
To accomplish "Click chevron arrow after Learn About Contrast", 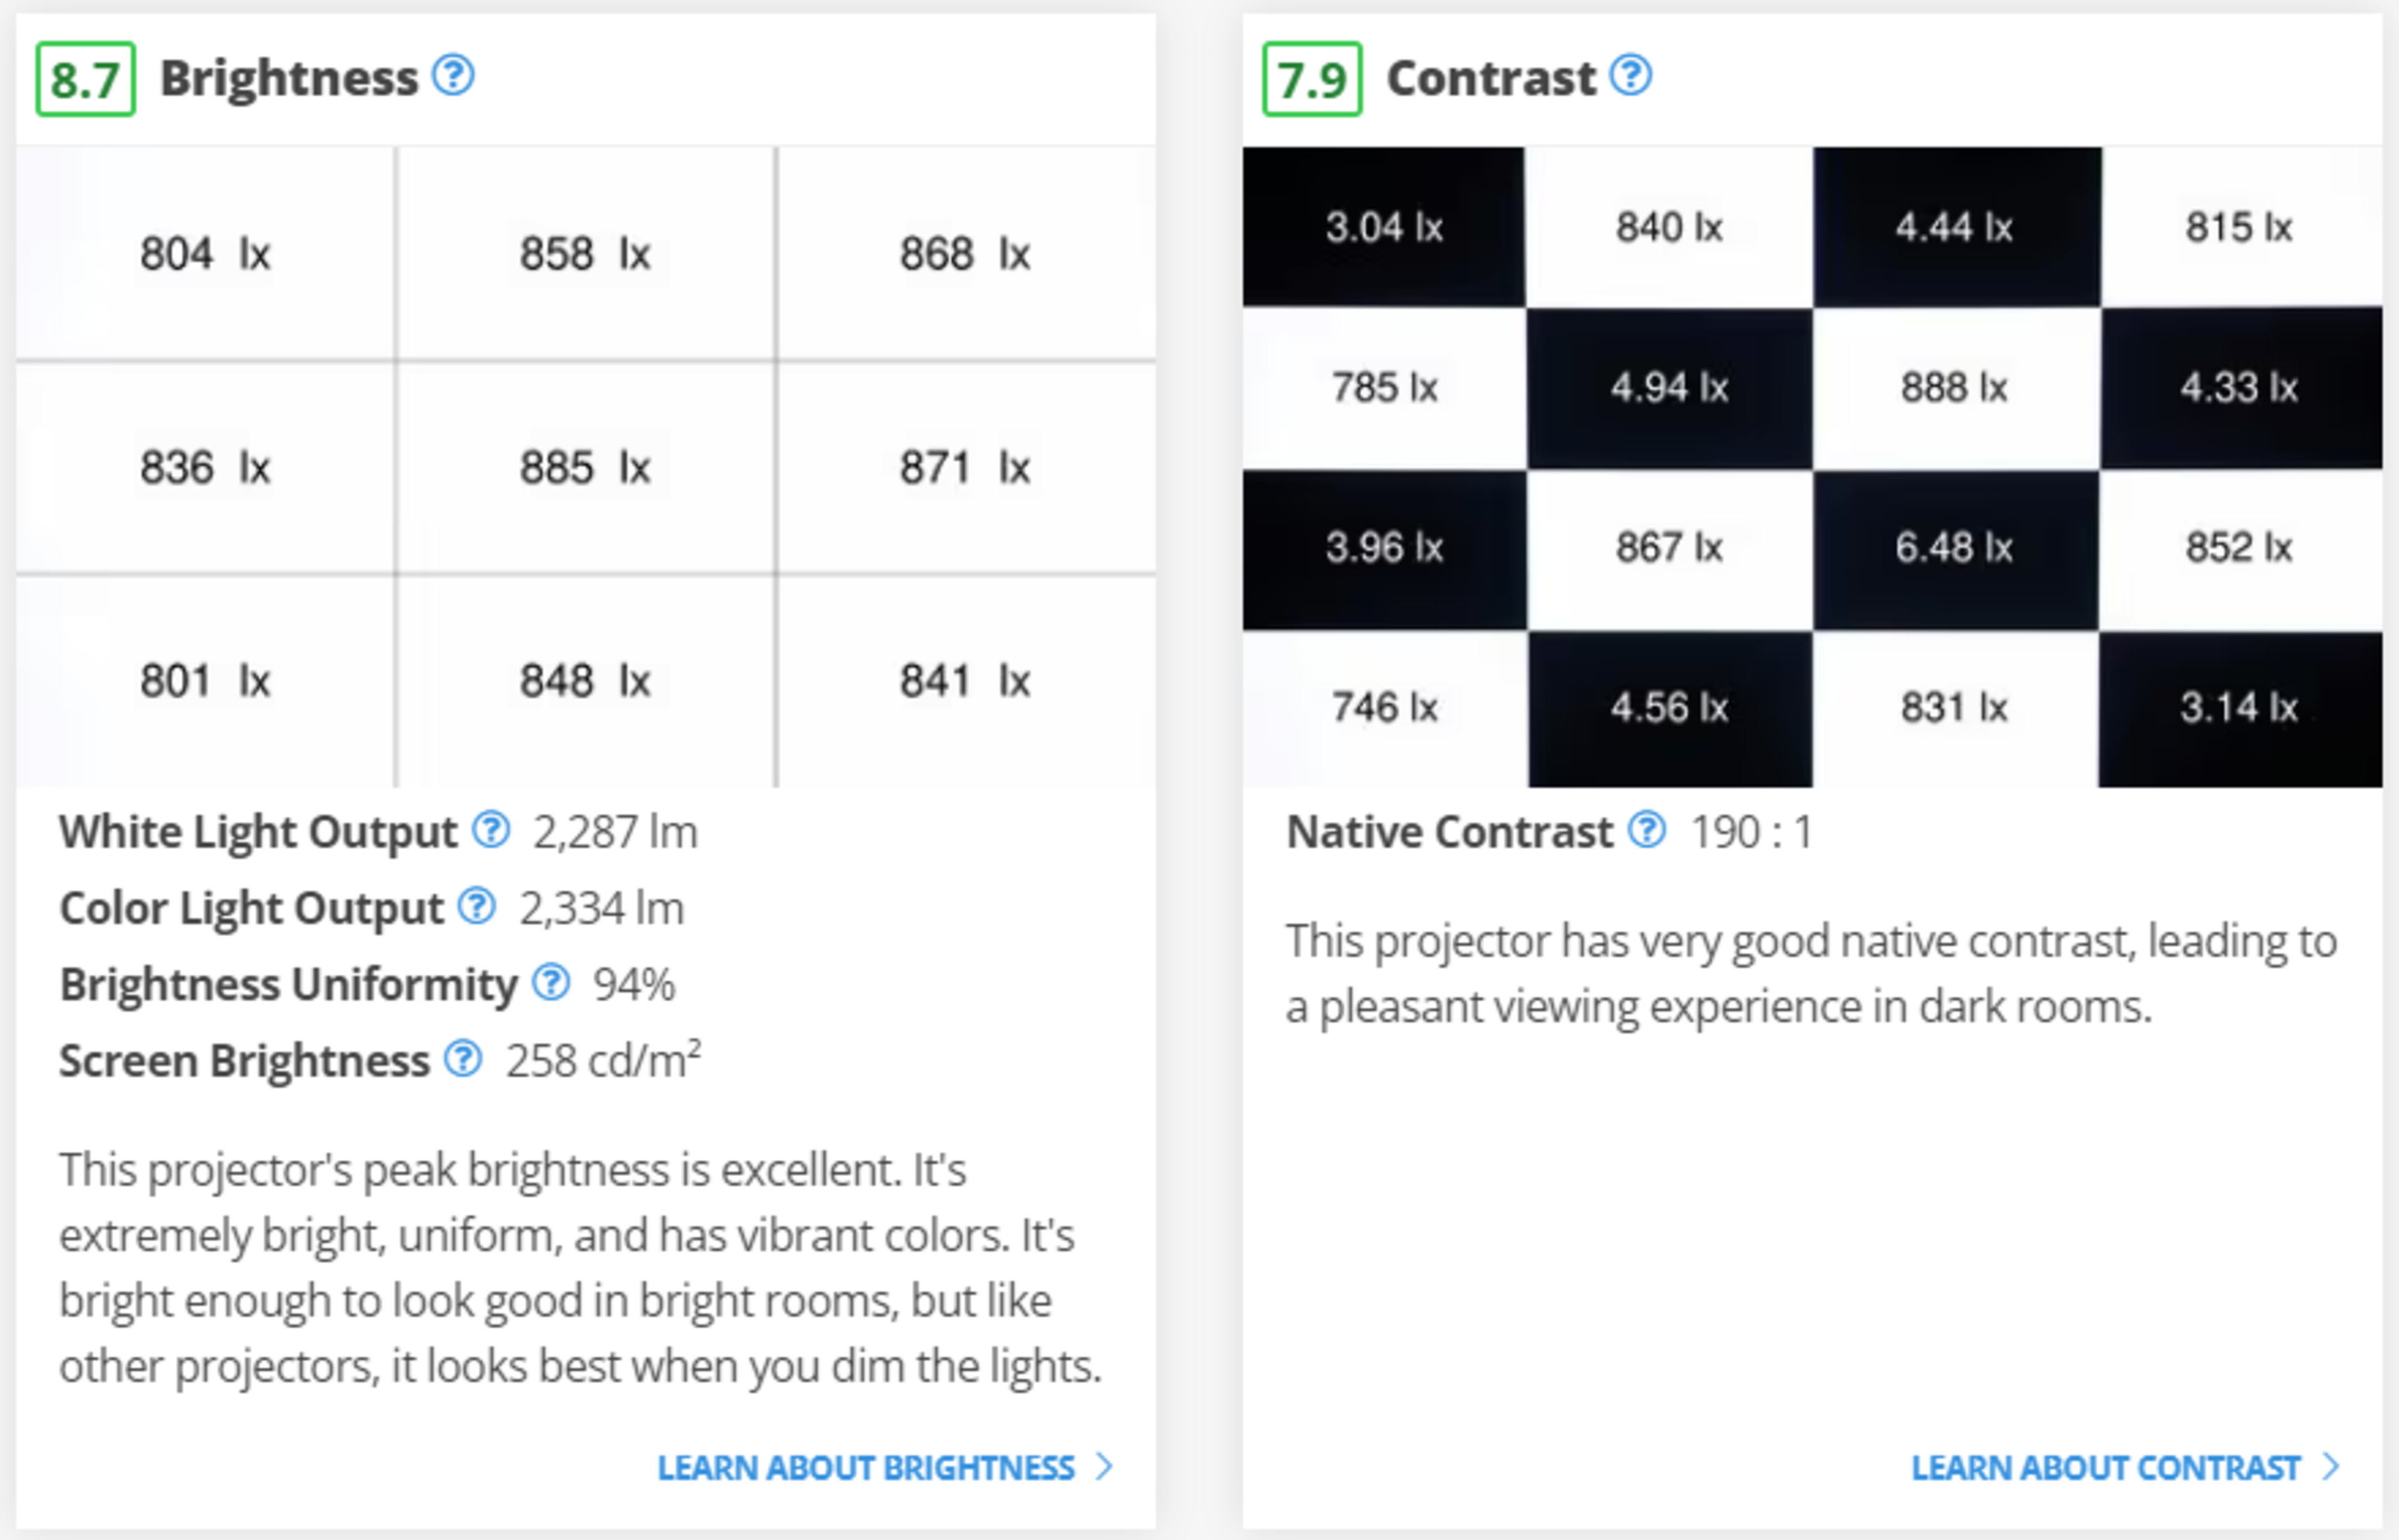I will (x=2331, y=1467).
